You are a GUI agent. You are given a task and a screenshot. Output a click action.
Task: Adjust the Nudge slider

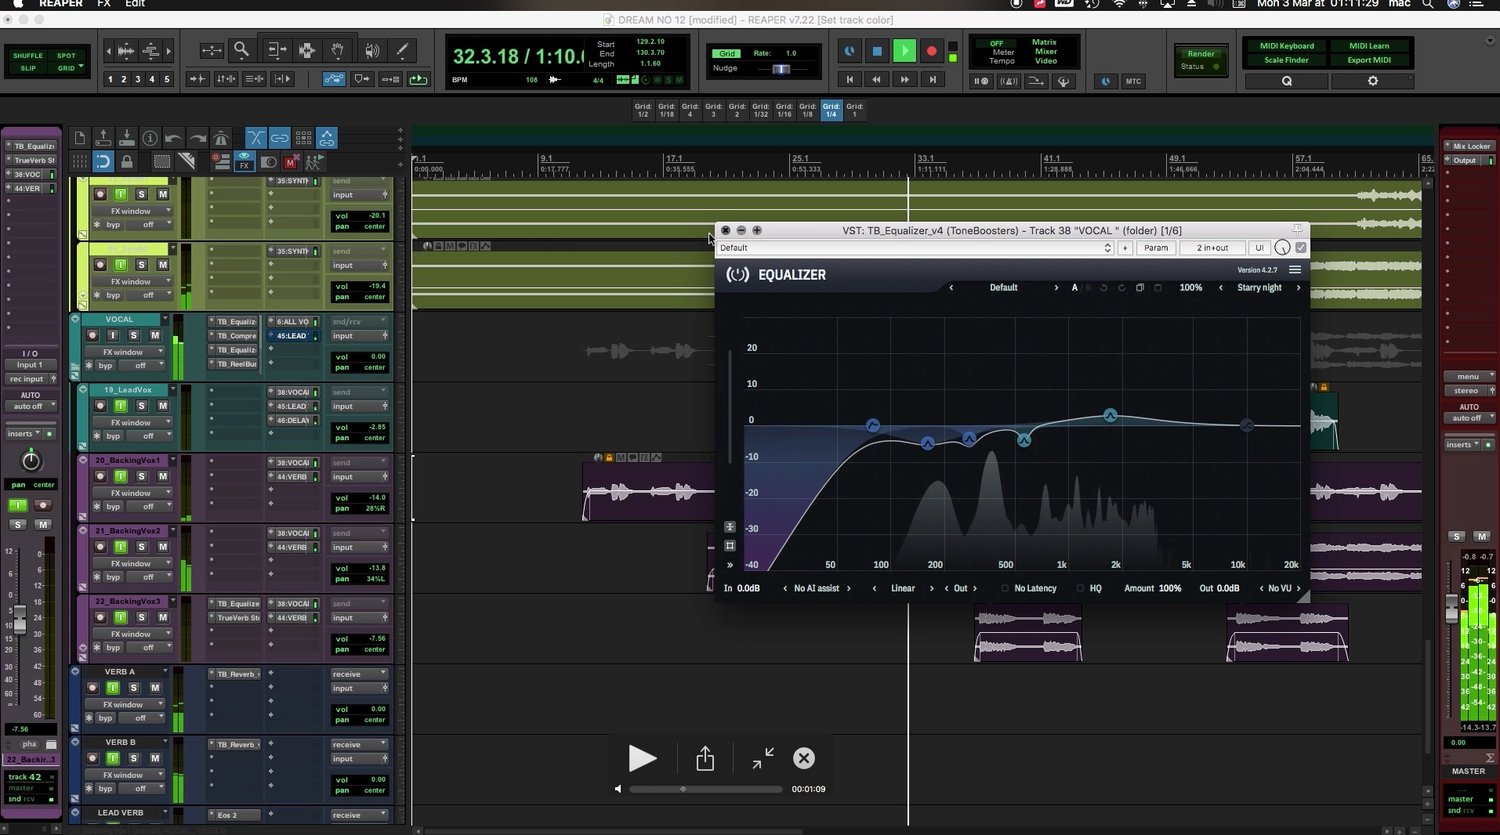781,69
